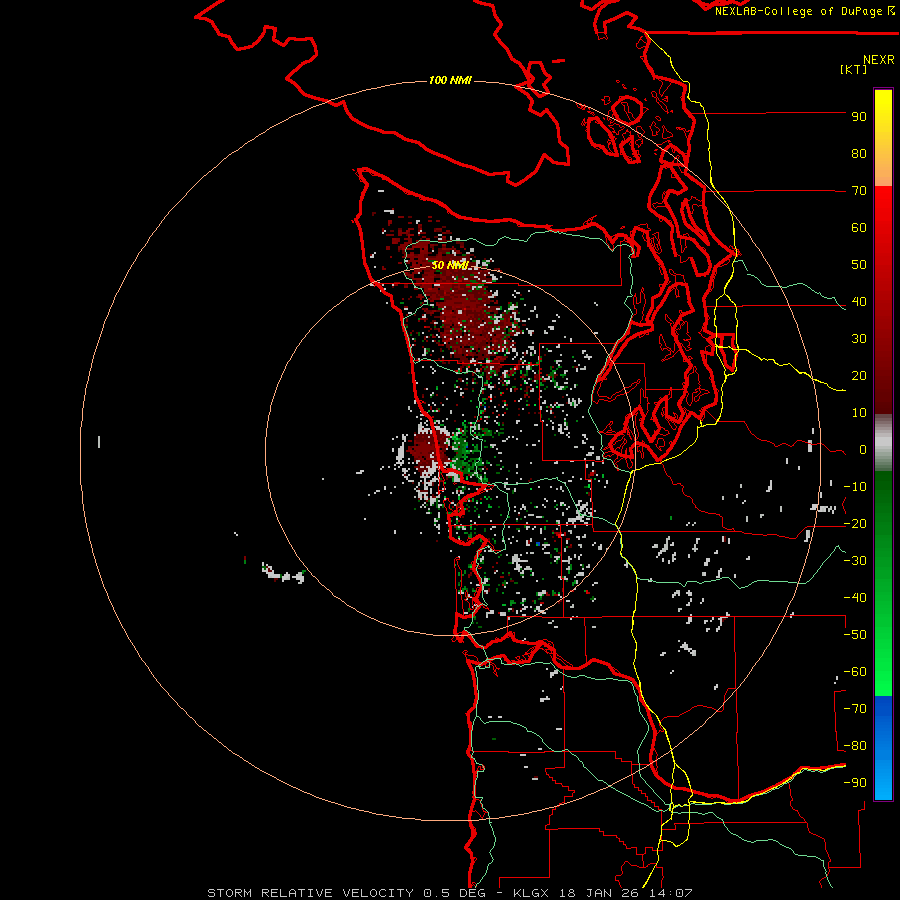900x900 pixels.
Task: Select the -10 scale value
Action: [x=855, y=487]
